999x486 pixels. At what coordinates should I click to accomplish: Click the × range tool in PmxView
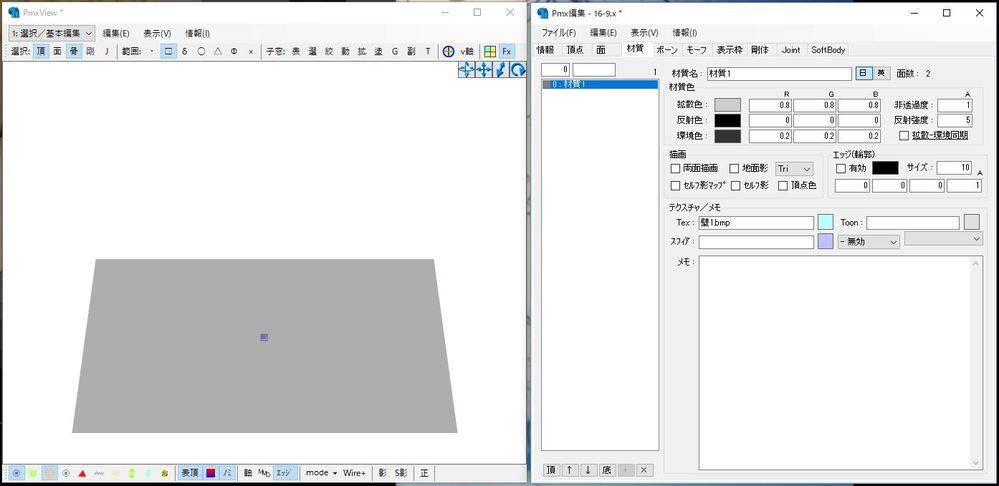coord(251,52)
